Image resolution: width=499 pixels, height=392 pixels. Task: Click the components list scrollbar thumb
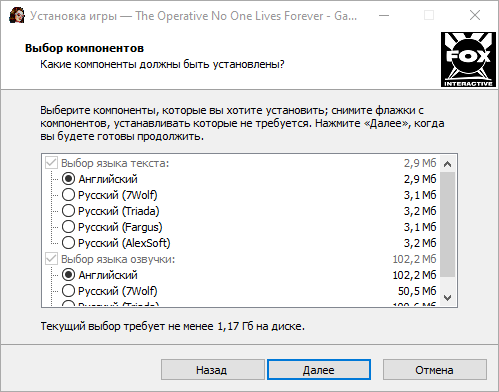click(447, 224)
